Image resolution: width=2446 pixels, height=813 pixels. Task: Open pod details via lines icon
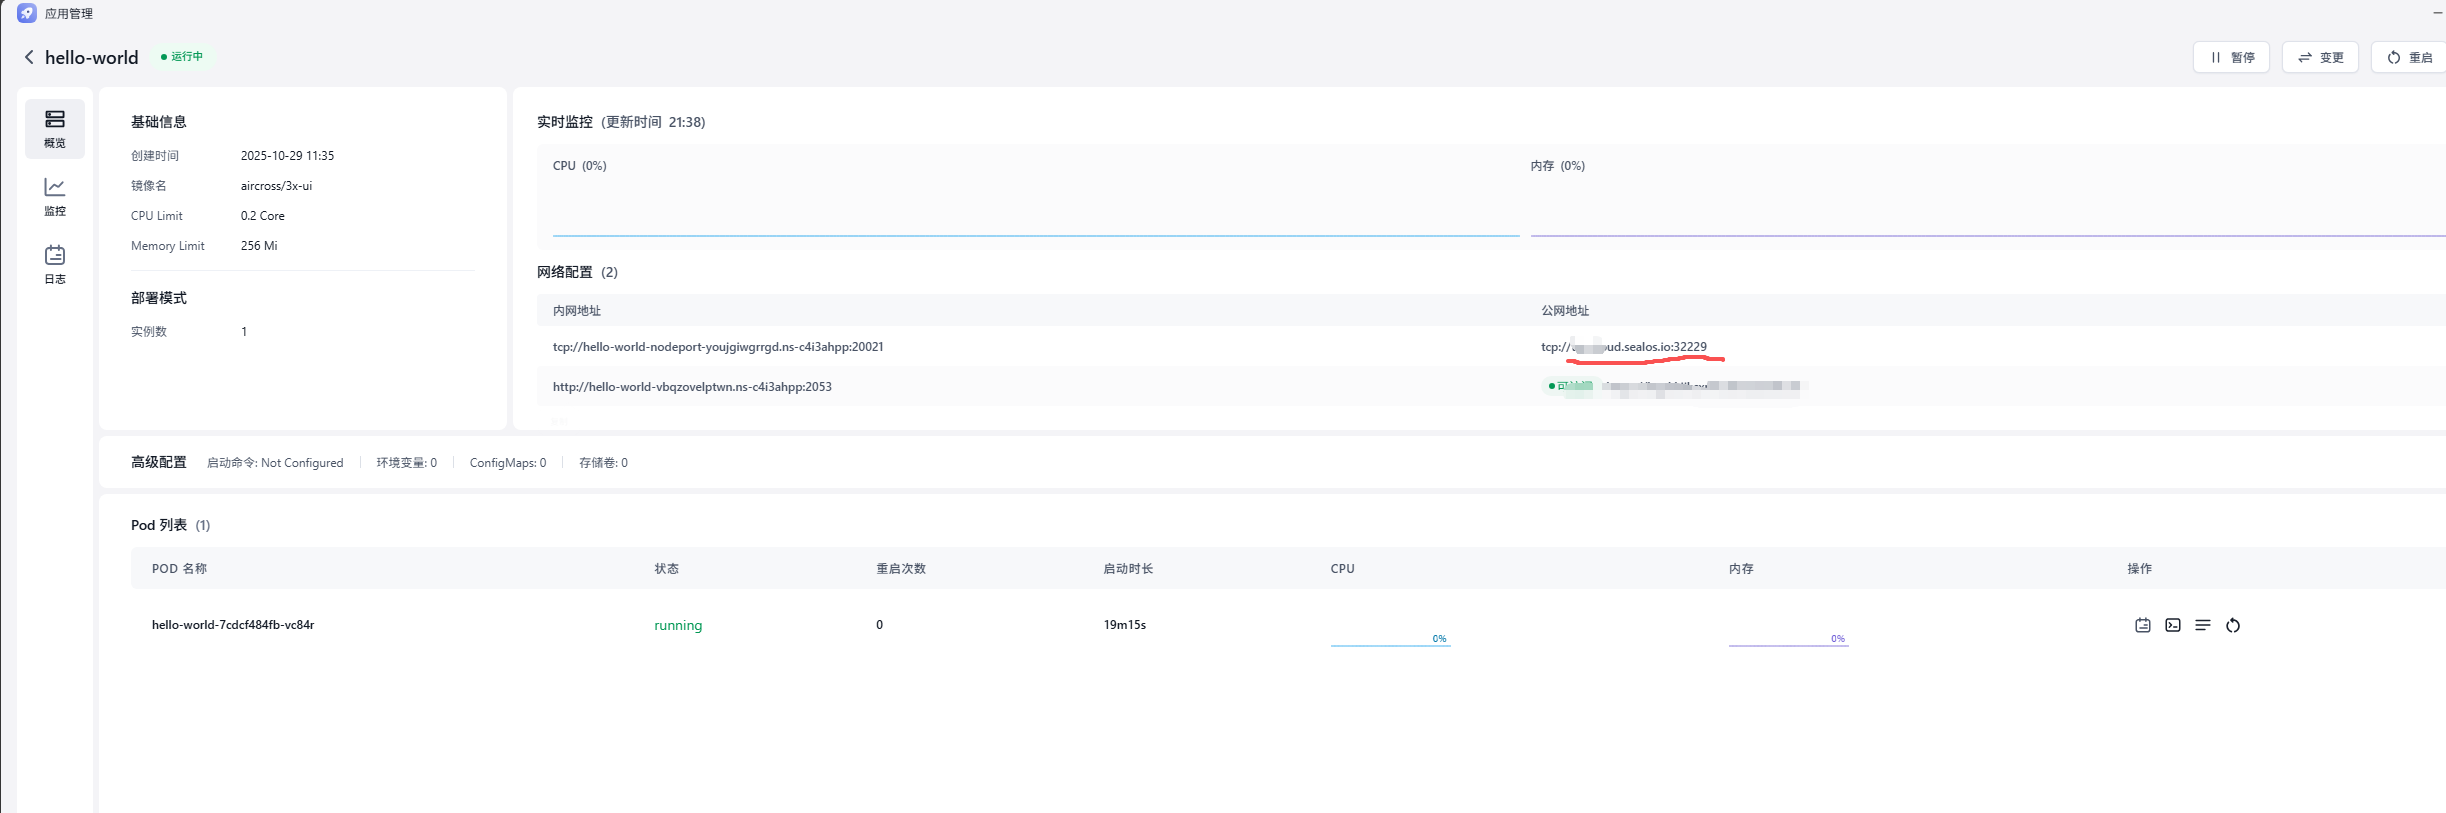[2202, 625]
